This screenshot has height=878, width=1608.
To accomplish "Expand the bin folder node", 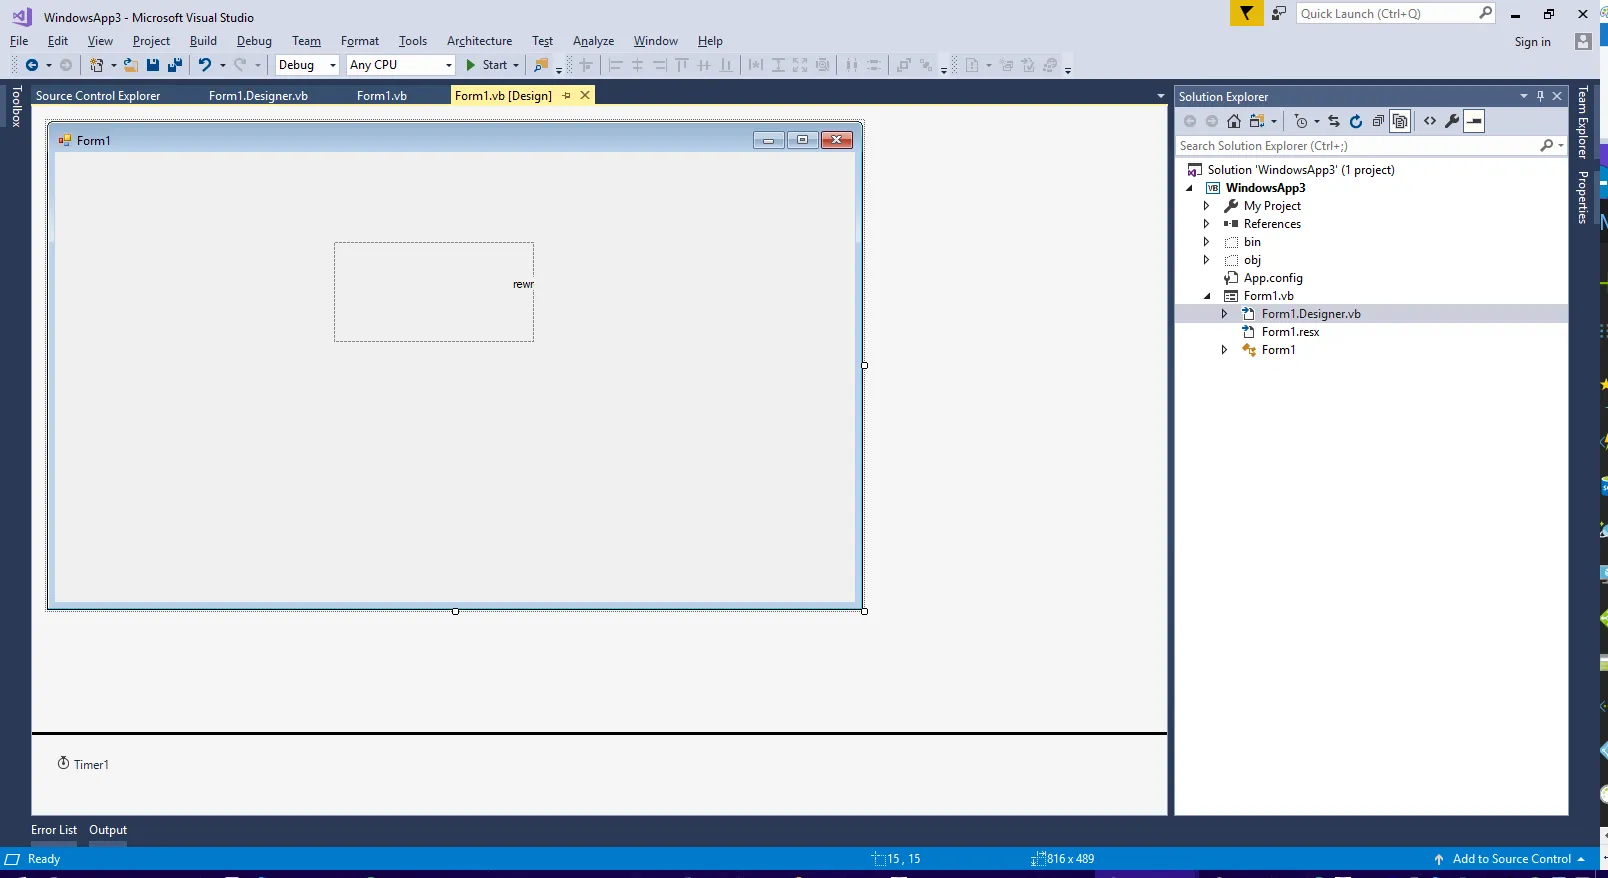I will click(1206, 242).
